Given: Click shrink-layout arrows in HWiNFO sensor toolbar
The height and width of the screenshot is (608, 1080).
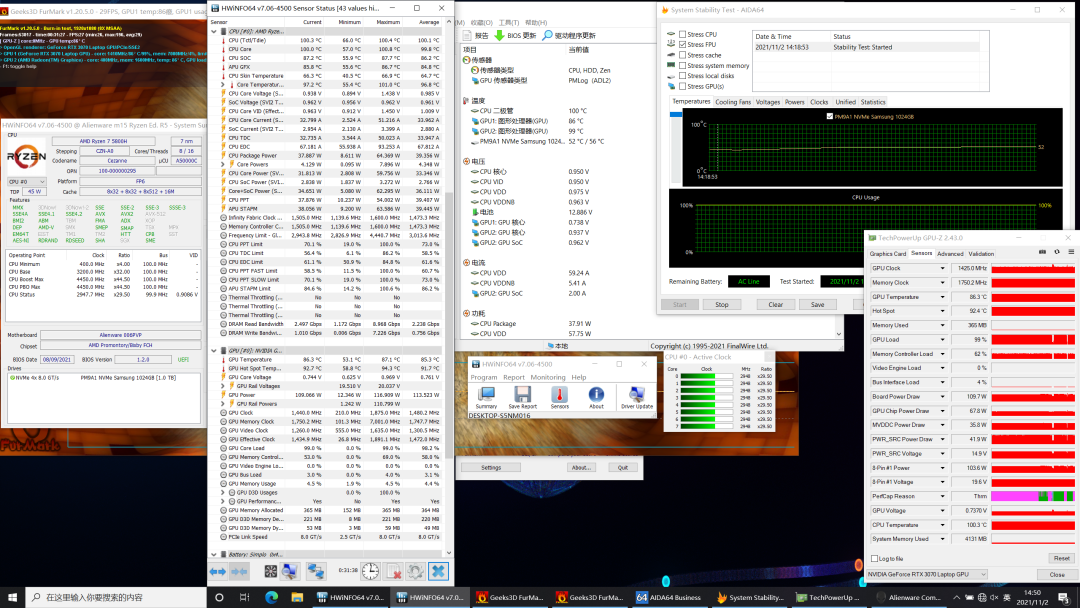Looking at the screenshot, I should 239,572.
